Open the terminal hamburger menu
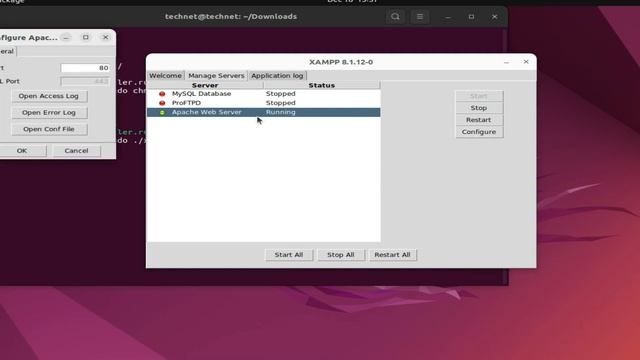 click(420, 17)
